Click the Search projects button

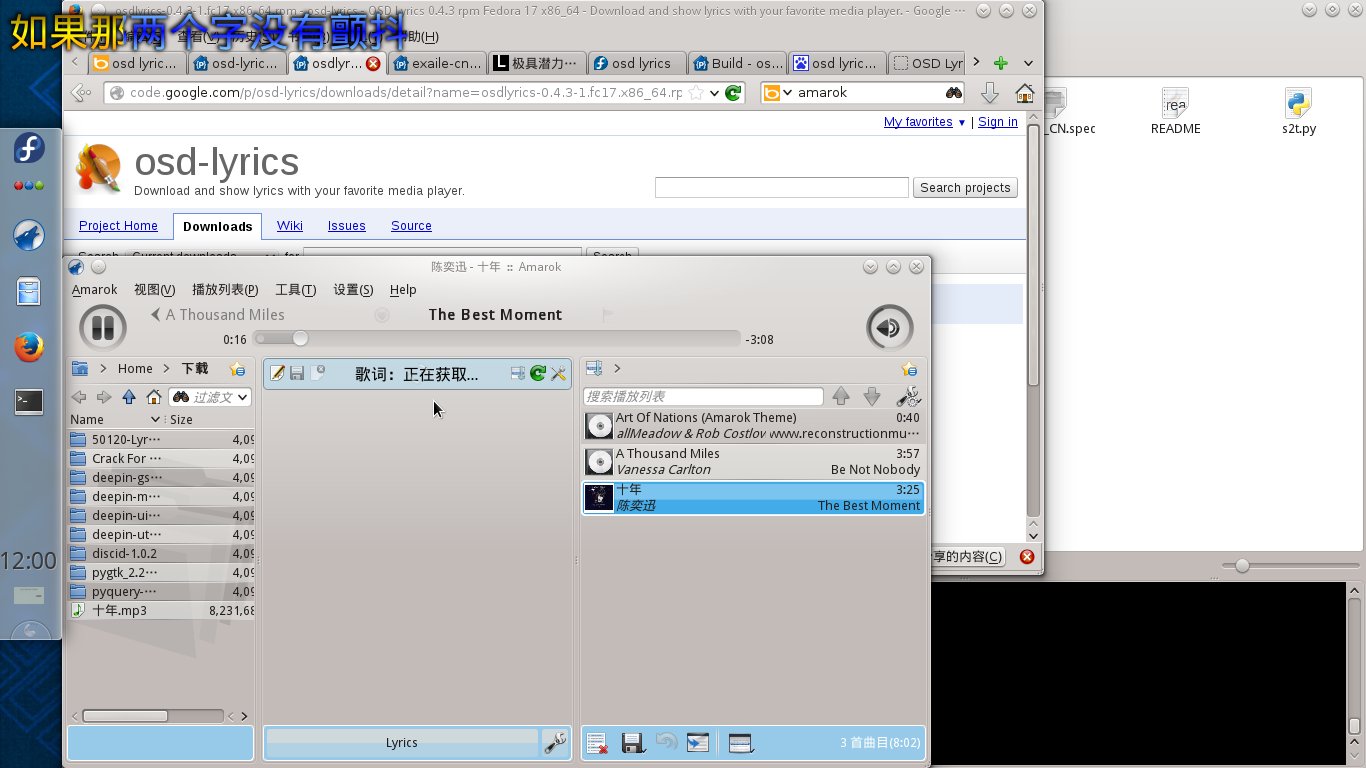click(965, 188)
